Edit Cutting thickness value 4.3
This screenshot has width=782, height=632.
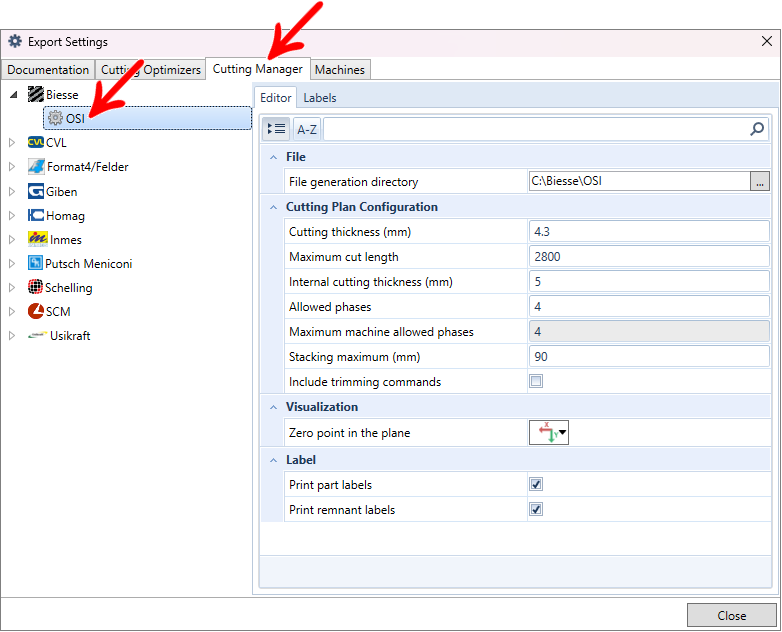point(649,231)
